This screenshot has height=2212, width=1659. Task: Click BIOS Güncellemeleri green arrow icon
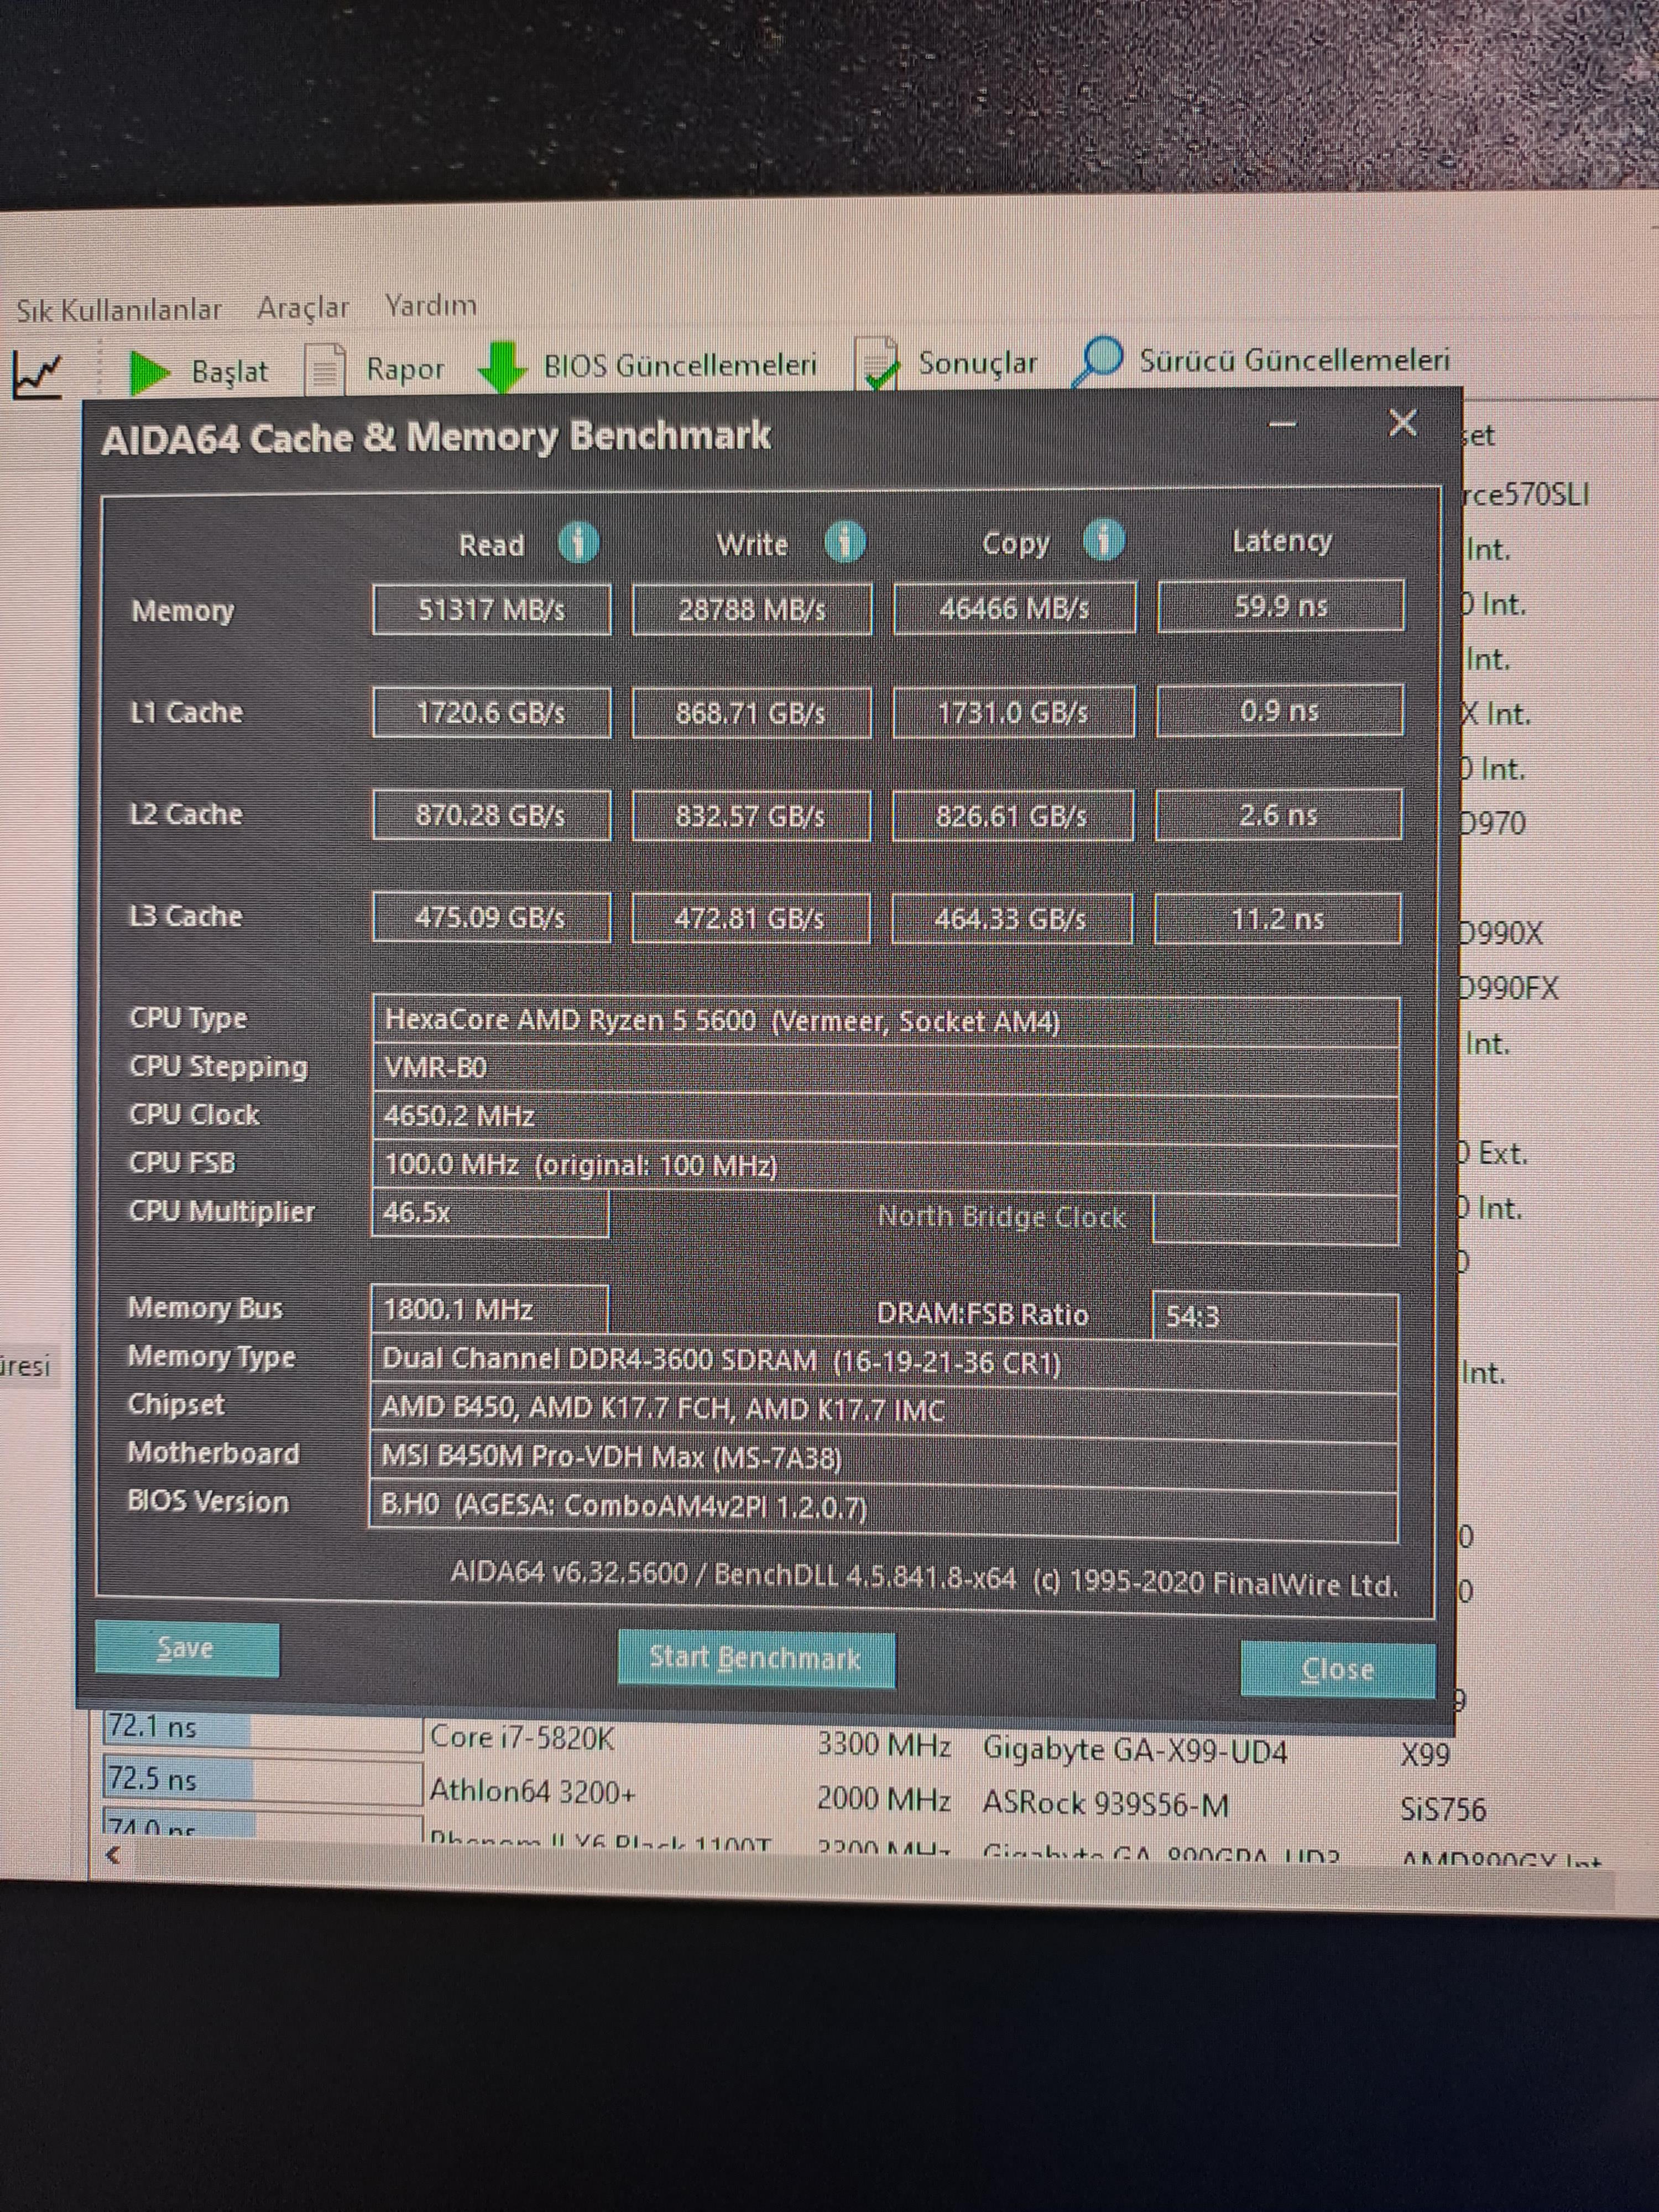pos(502,367)
